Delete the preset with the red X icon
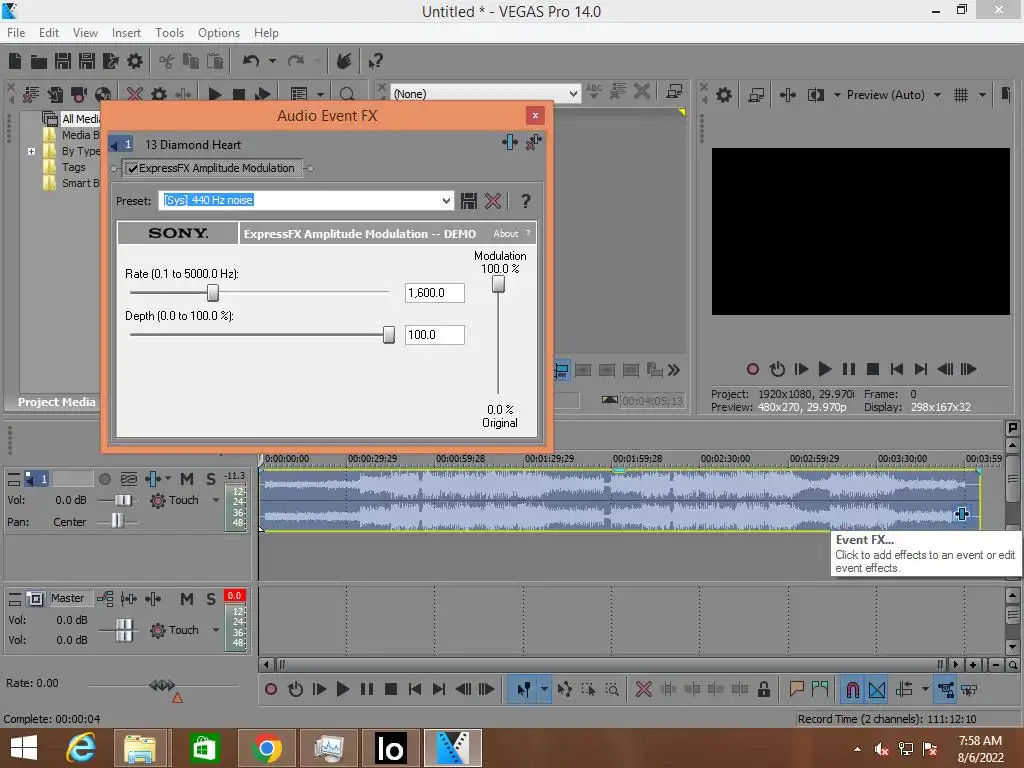 tap(492, 201)
